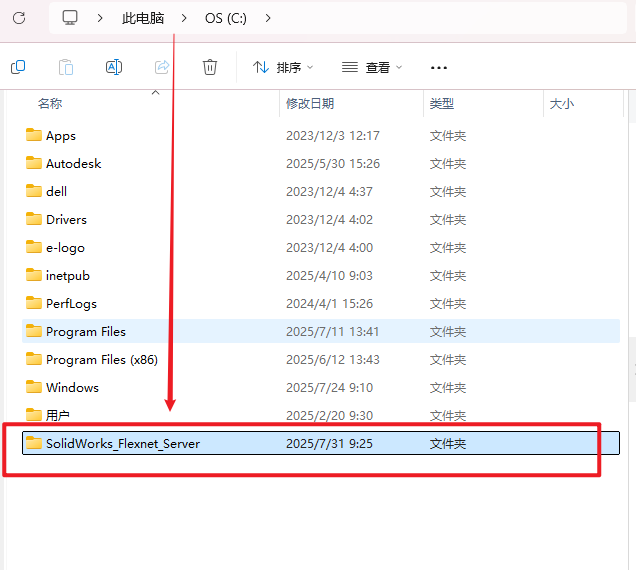Image resolution: width=636 pixels, height=570 pixels.
Task: Click the Rename toolbar icon
Action: tap(114, 67)
